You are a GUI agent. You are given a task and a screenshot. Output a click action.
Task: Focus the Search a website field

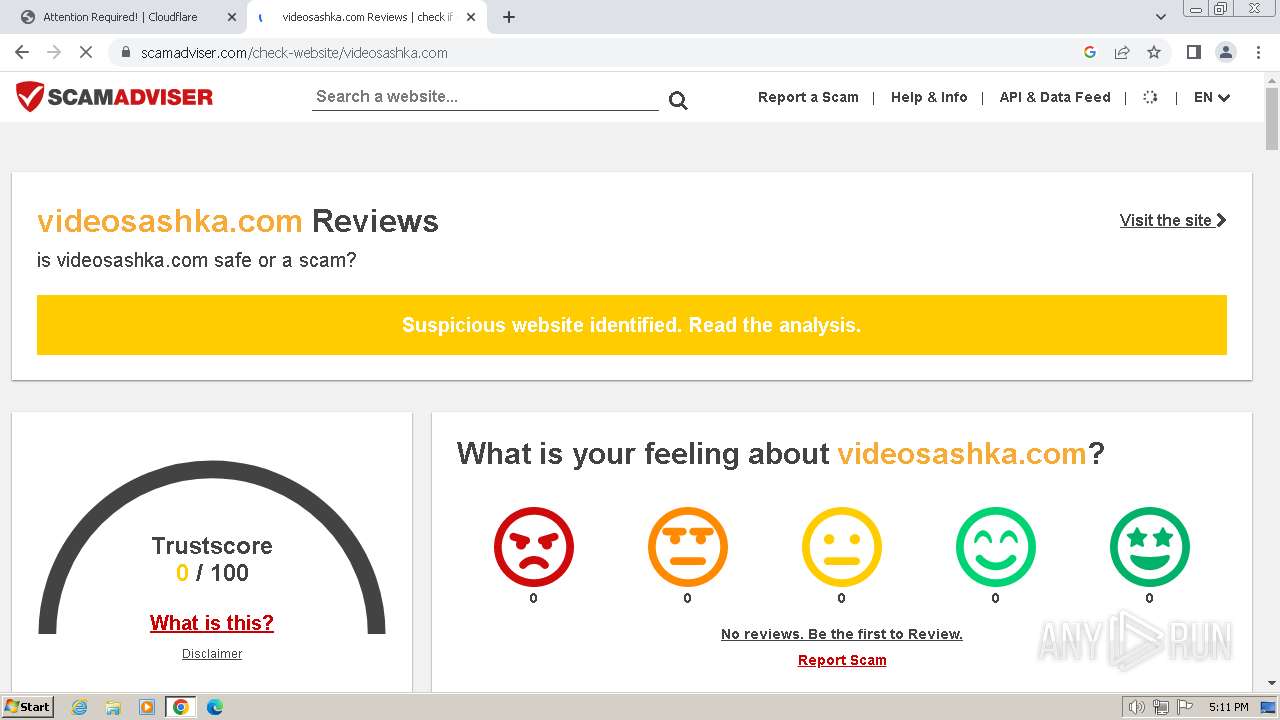pos(485,97)
